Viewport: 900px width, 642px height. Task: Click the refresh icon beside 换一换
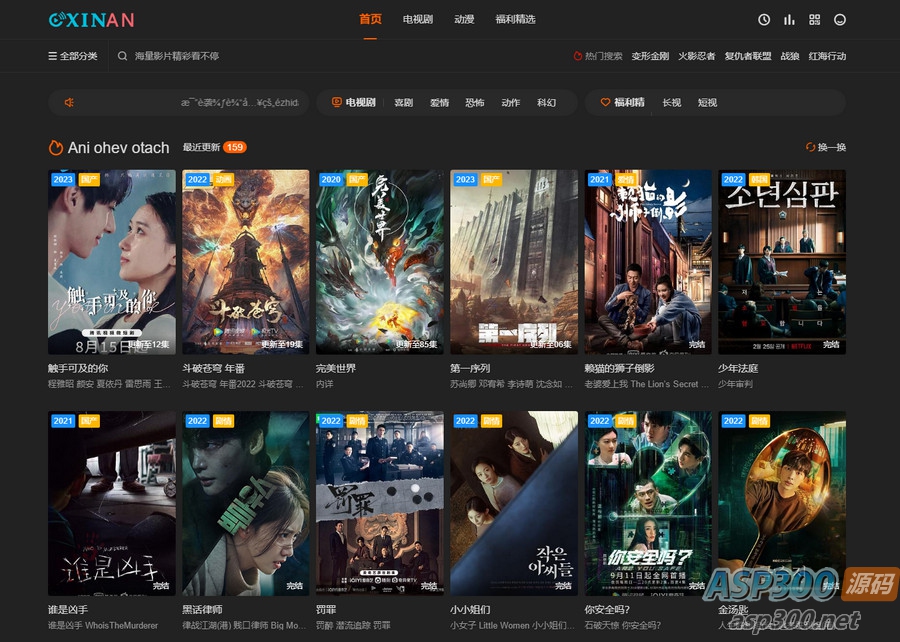point(810,148)
